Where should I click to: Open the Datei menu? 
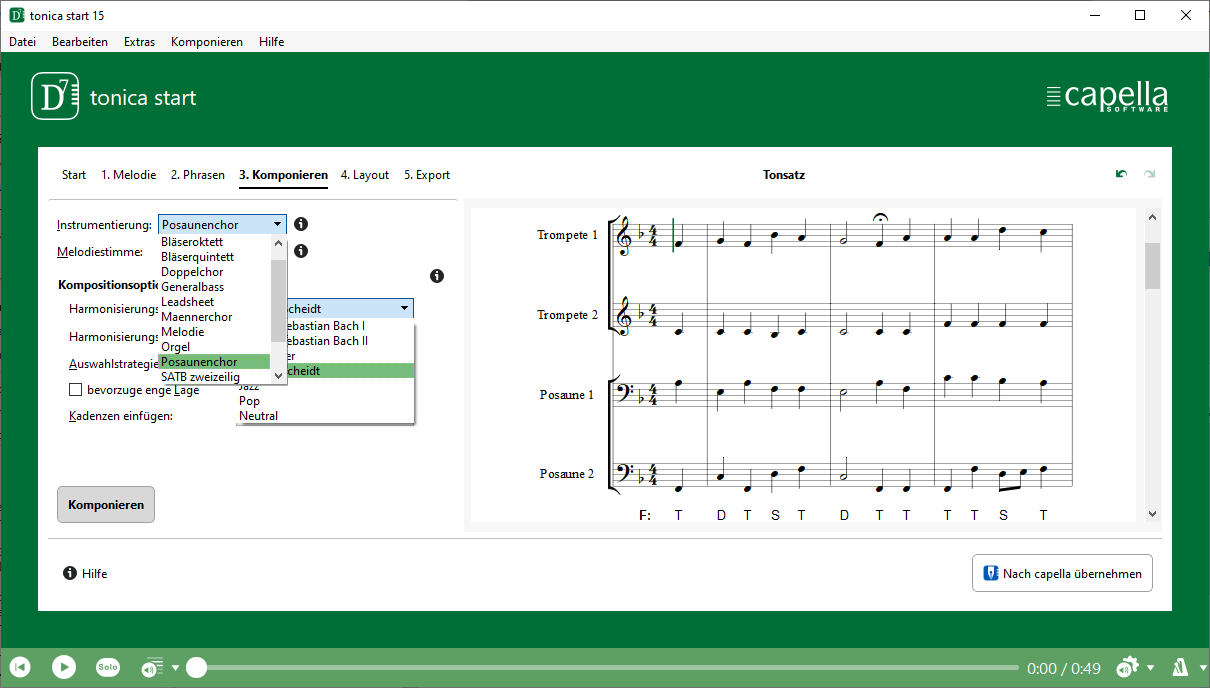tap(22, 42)
